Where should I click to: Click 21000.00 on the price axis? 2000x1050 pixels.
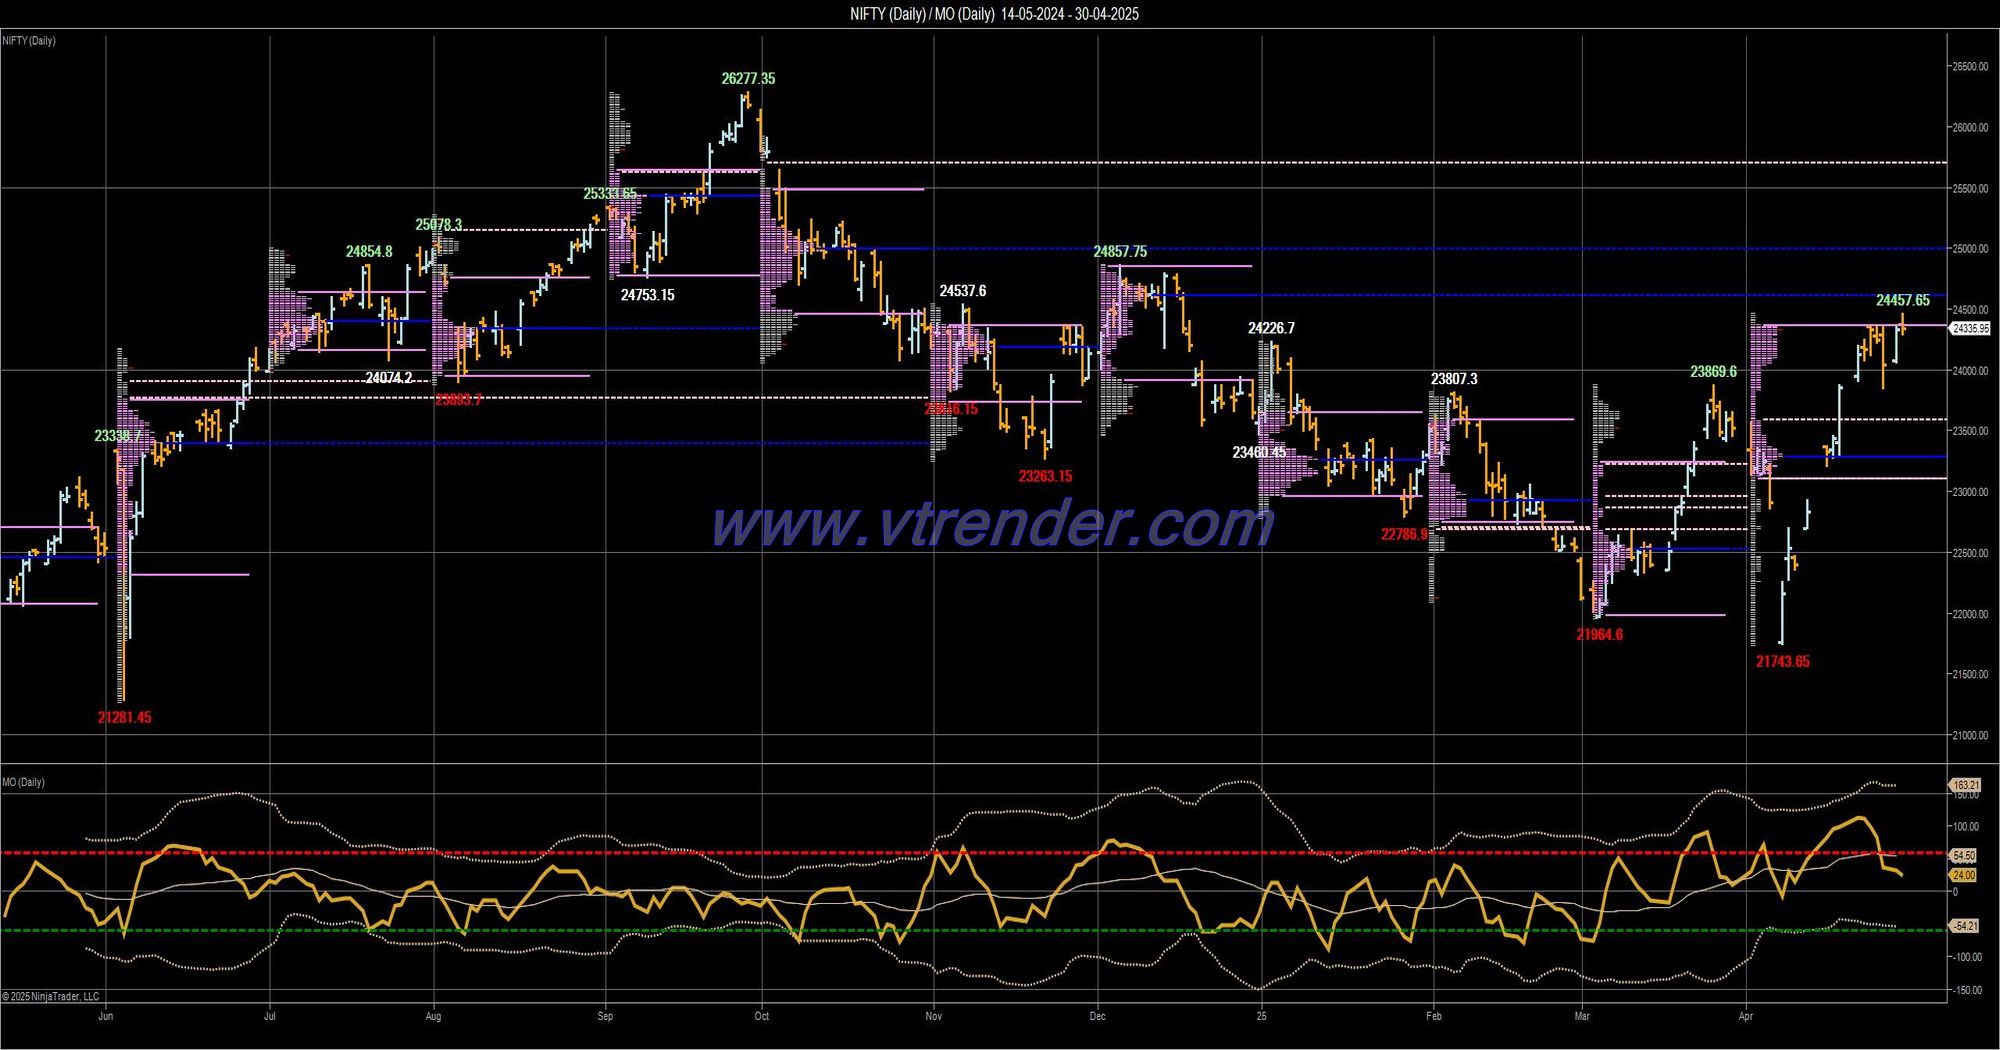pos(1970,736)
